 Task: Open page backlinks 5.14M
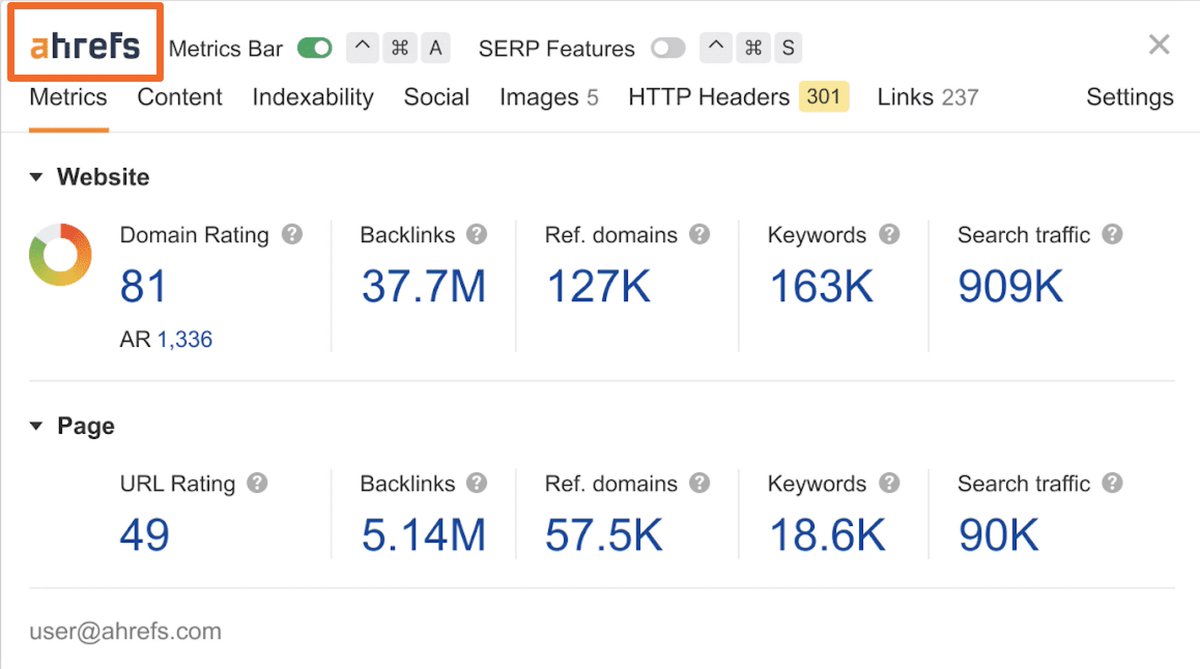click(423, 536)
